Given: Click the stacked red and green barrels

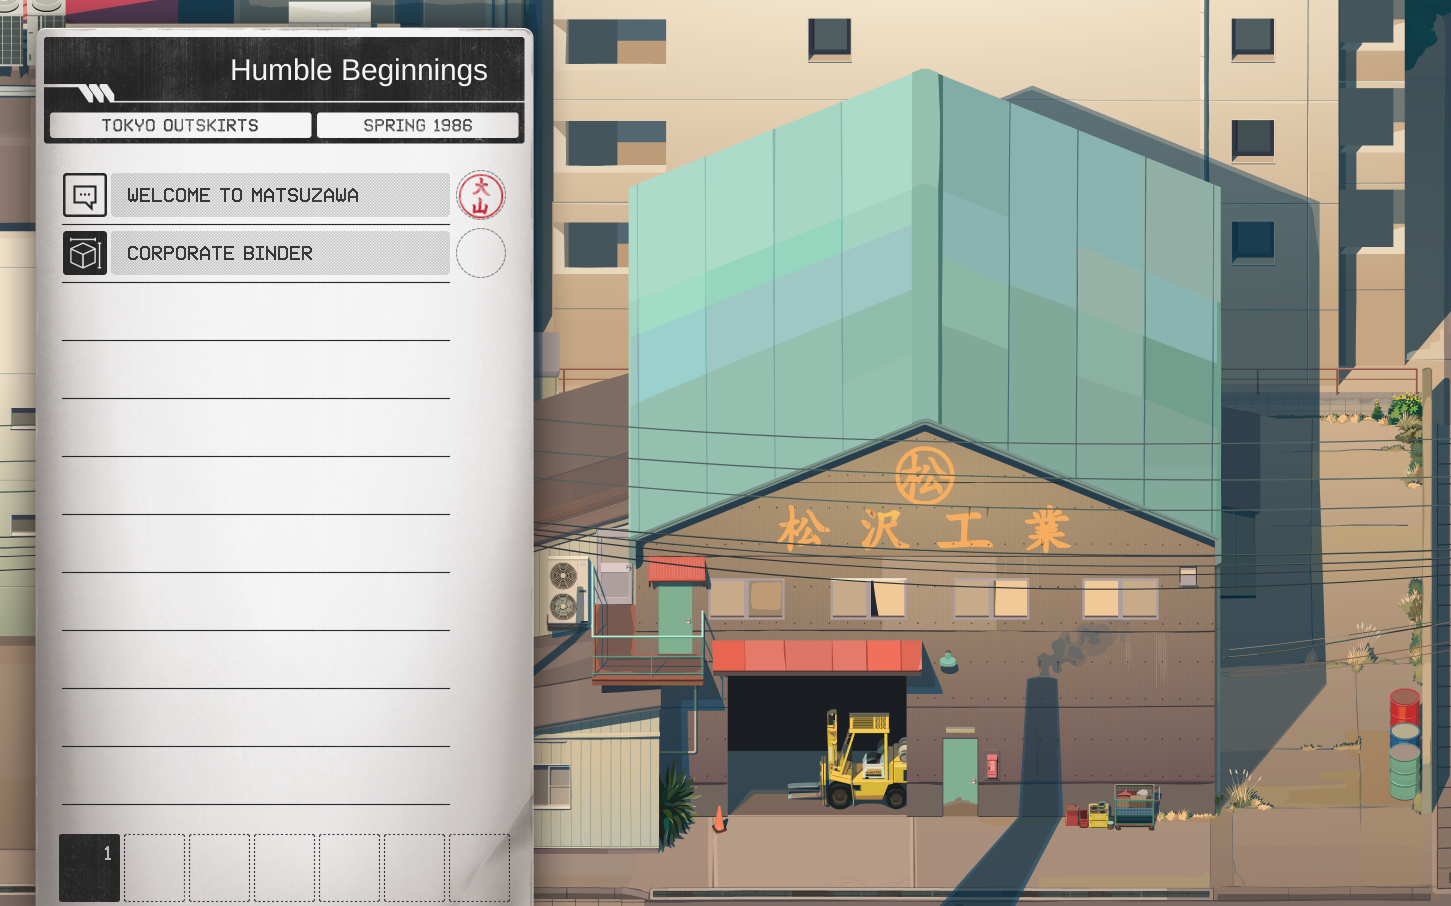Looking at the screenshot, I should pyautogui.click(x=1405, y=744).
